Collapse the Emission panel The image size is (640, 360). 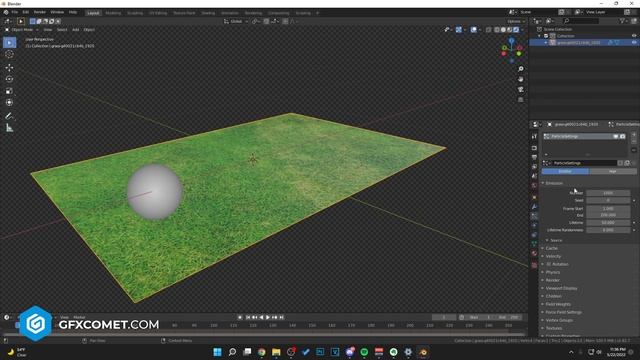coord(554,183)
